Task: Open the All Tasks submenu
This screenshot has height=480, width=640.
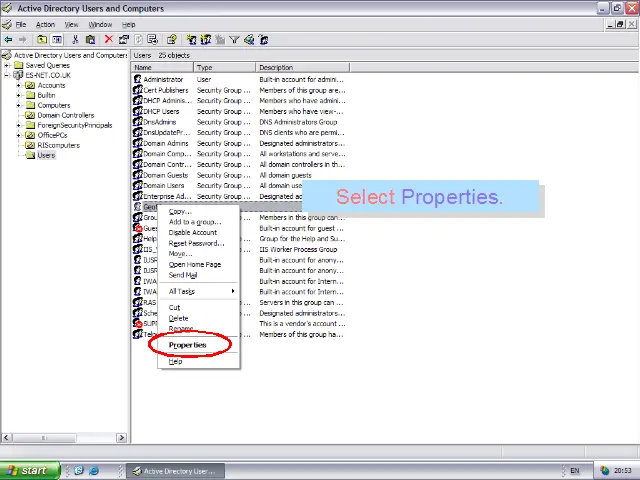Action: click(x=198, y=291)
